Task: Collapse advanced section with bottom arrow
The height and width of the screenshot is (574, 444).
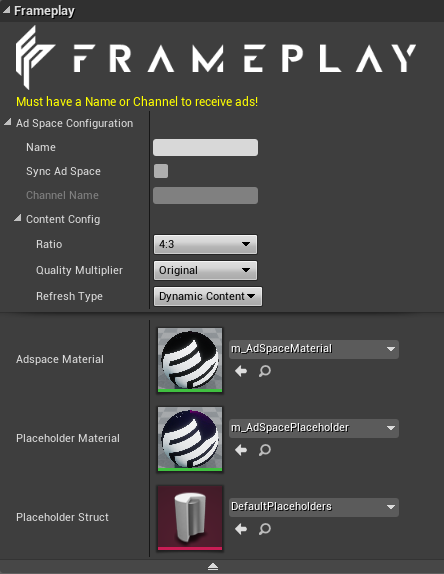Action: [x=213, y=567]
